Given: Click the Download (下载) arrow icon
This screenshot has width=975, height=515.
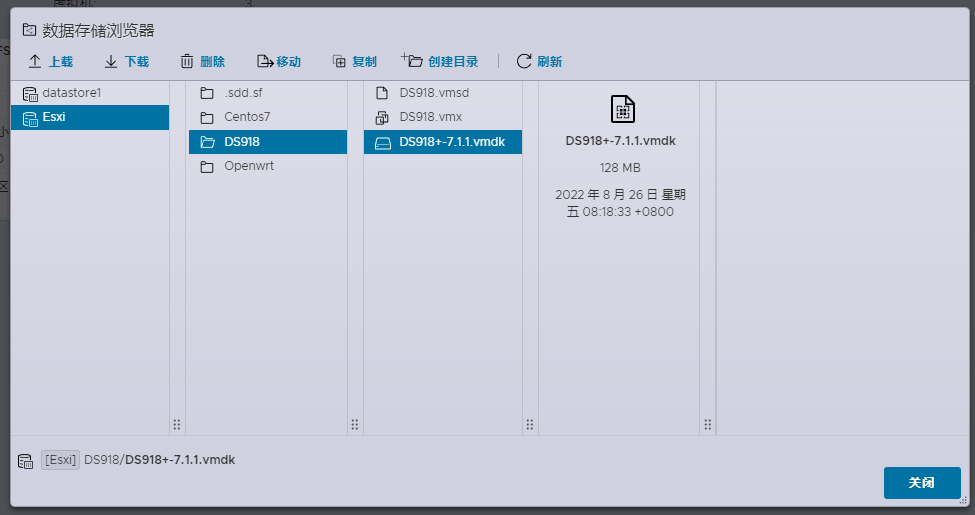Looking at the screenshot, I should click(x=111, y=62).
